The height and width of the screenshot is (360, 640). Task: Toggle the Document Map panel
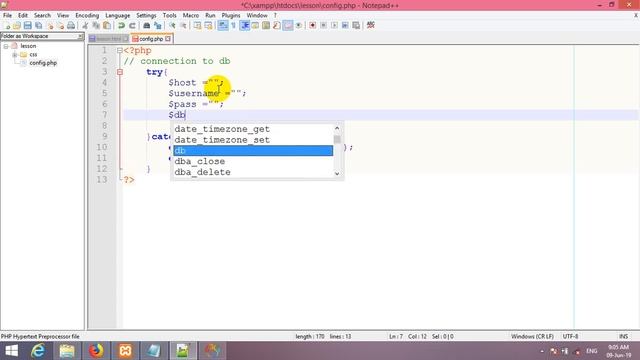click(266, 25)
